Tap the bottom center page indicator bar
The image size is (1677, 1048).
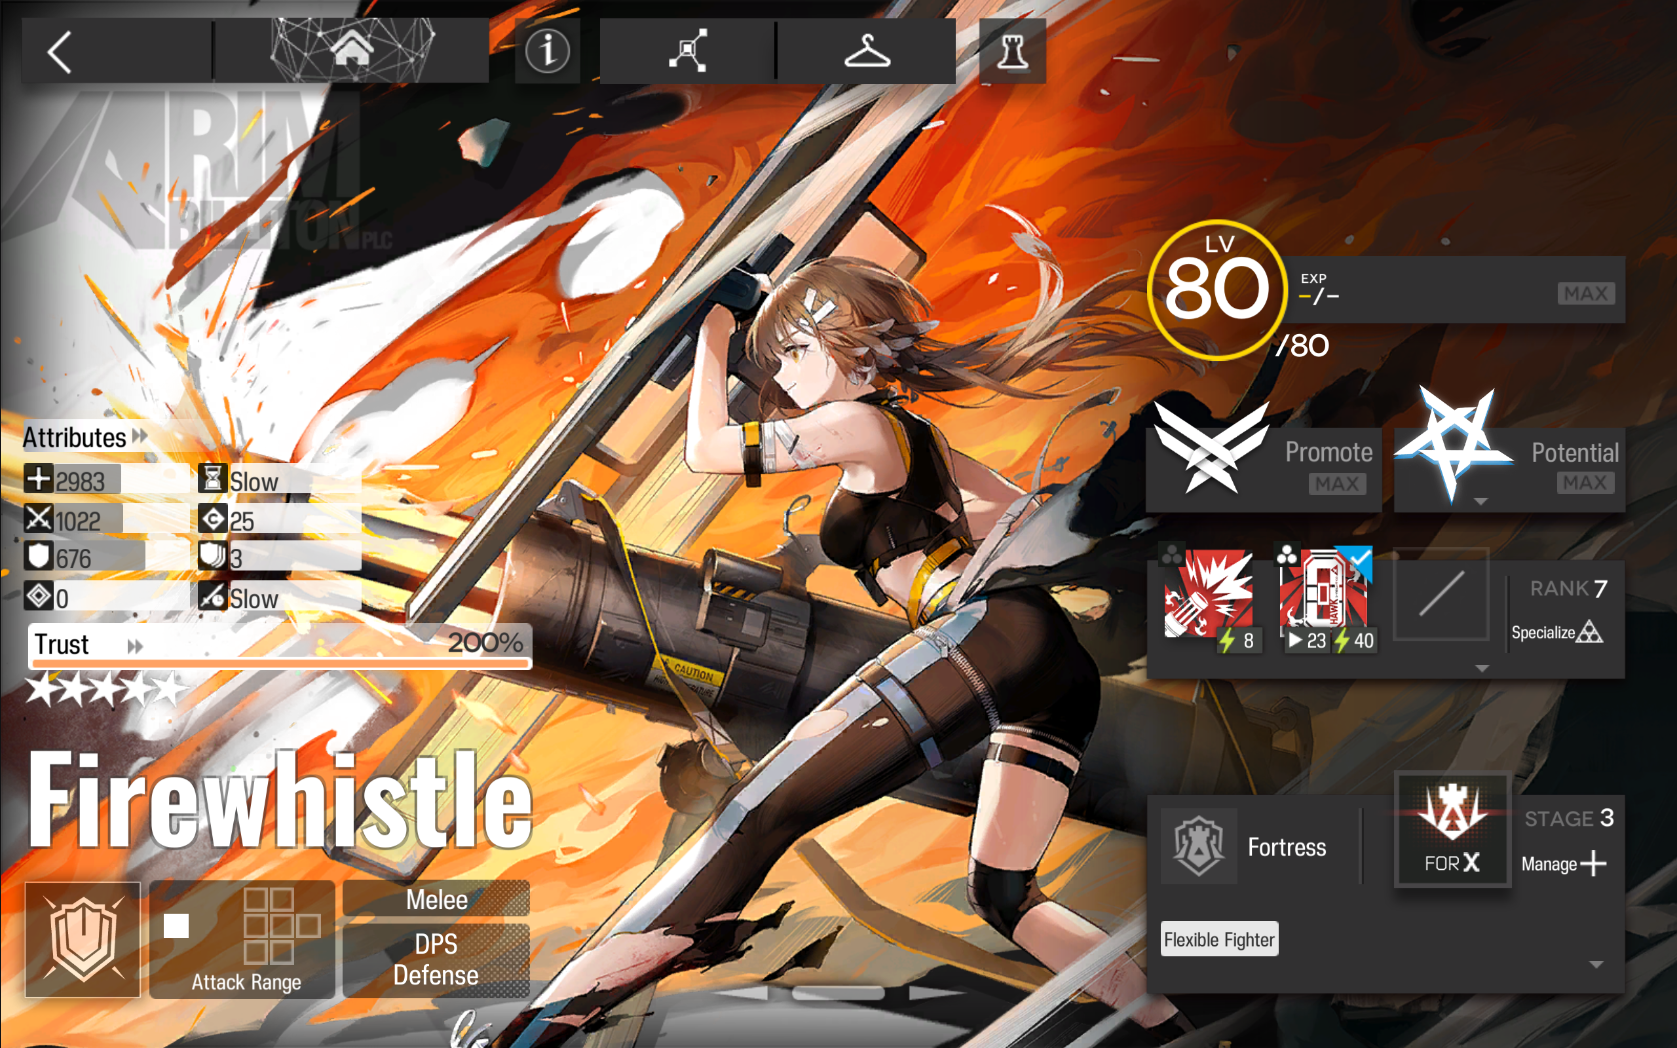[838, 993]
